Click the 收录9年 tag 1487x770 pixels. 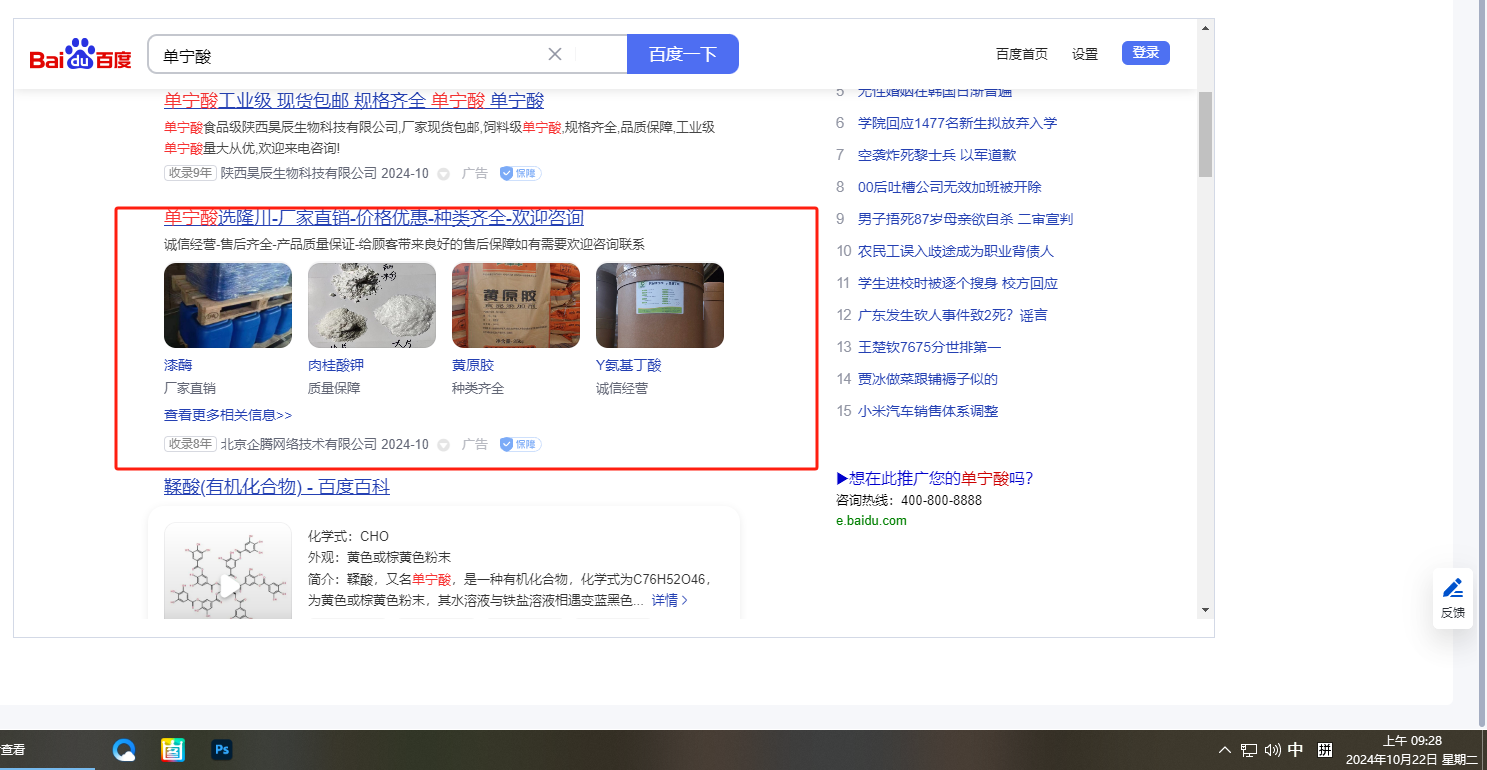click(190, 173)
